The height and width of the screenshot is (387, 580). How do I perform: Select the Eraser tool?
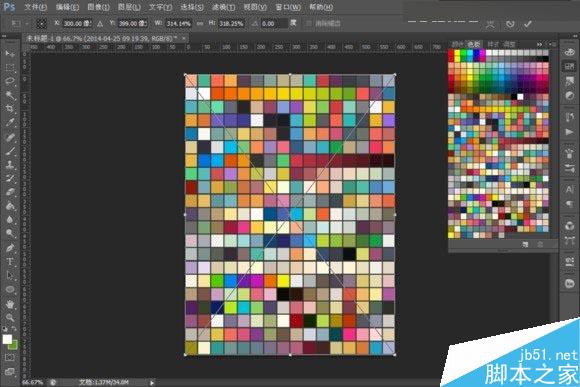[10, 192]
